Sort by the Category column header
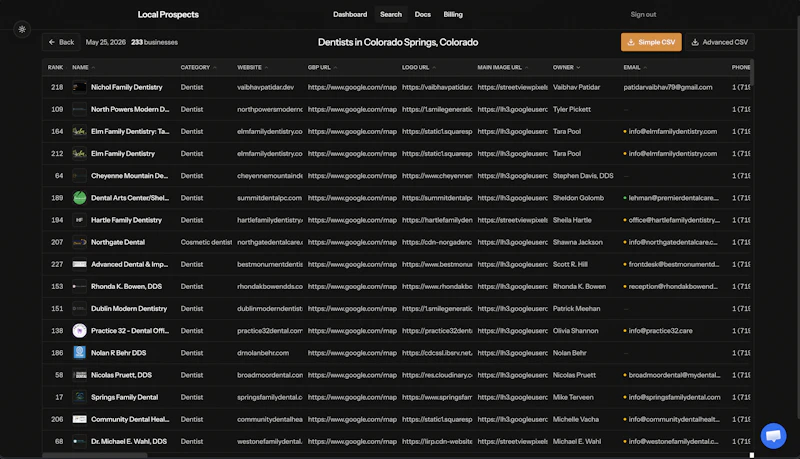This screenshot has height=459, width=800. pyautogui.click(x=198, y=67)
